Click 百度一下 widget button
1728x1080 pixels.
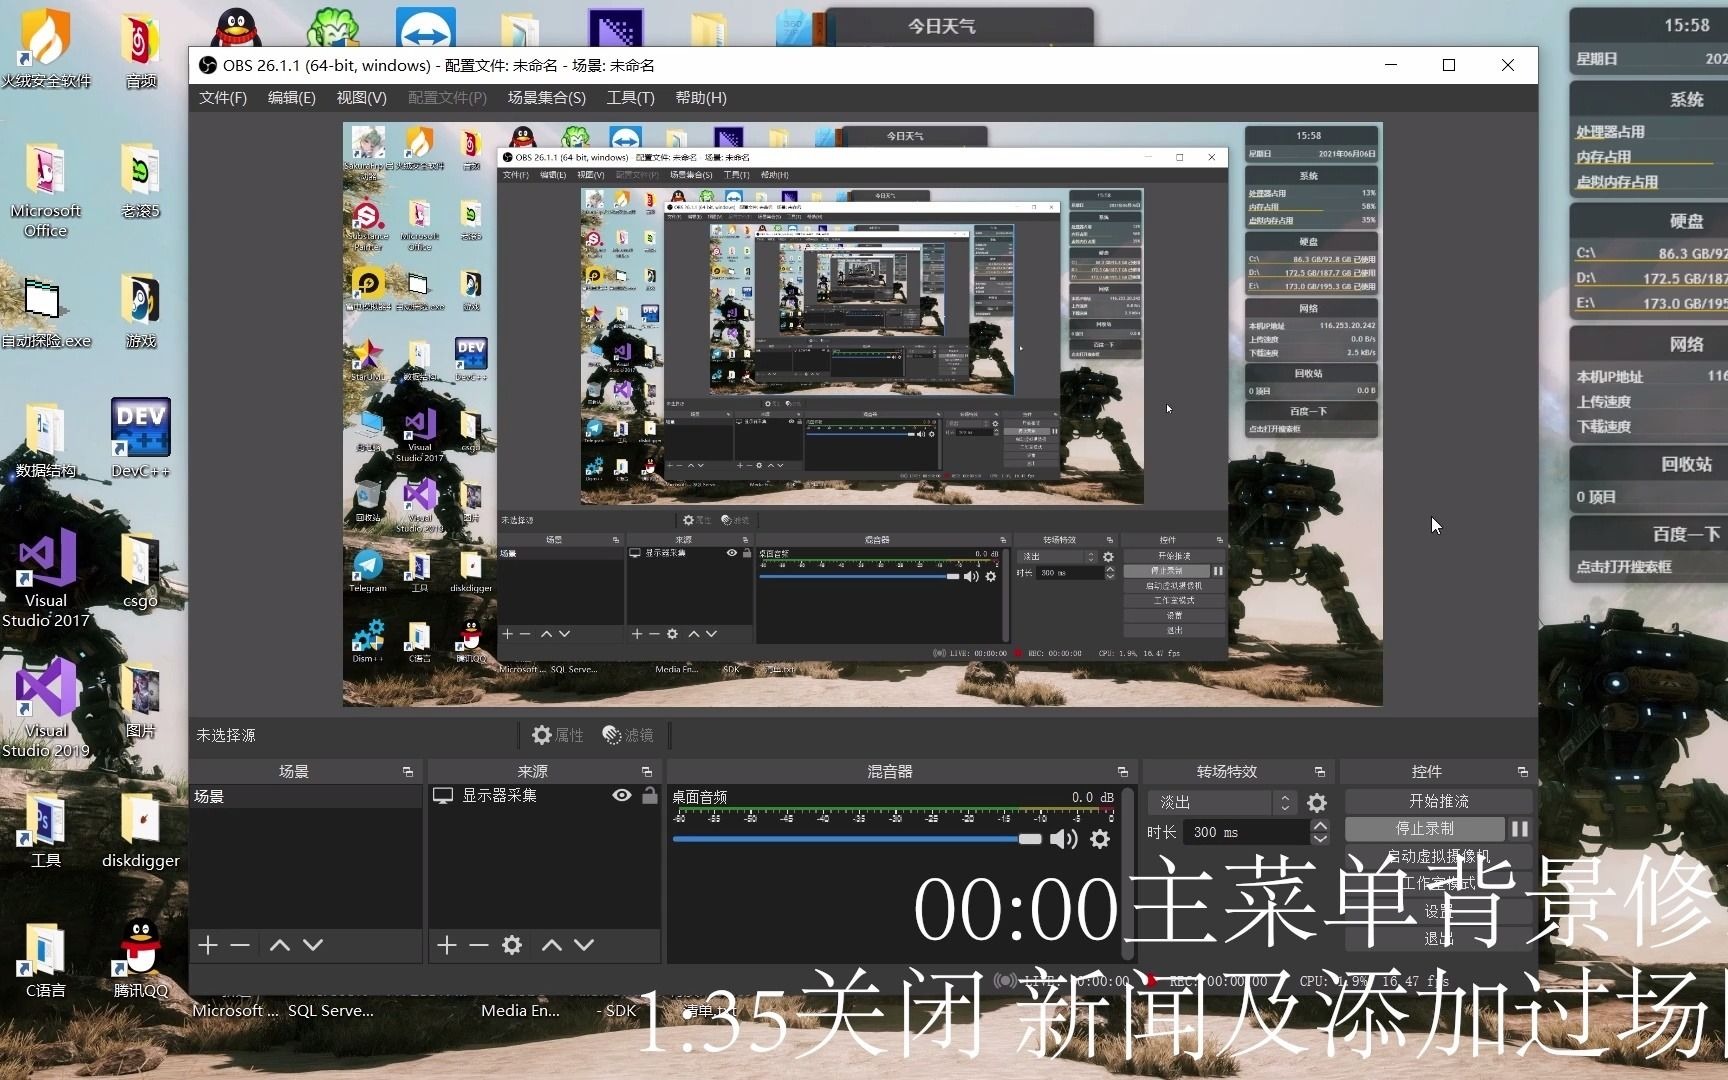(1686, 534)
